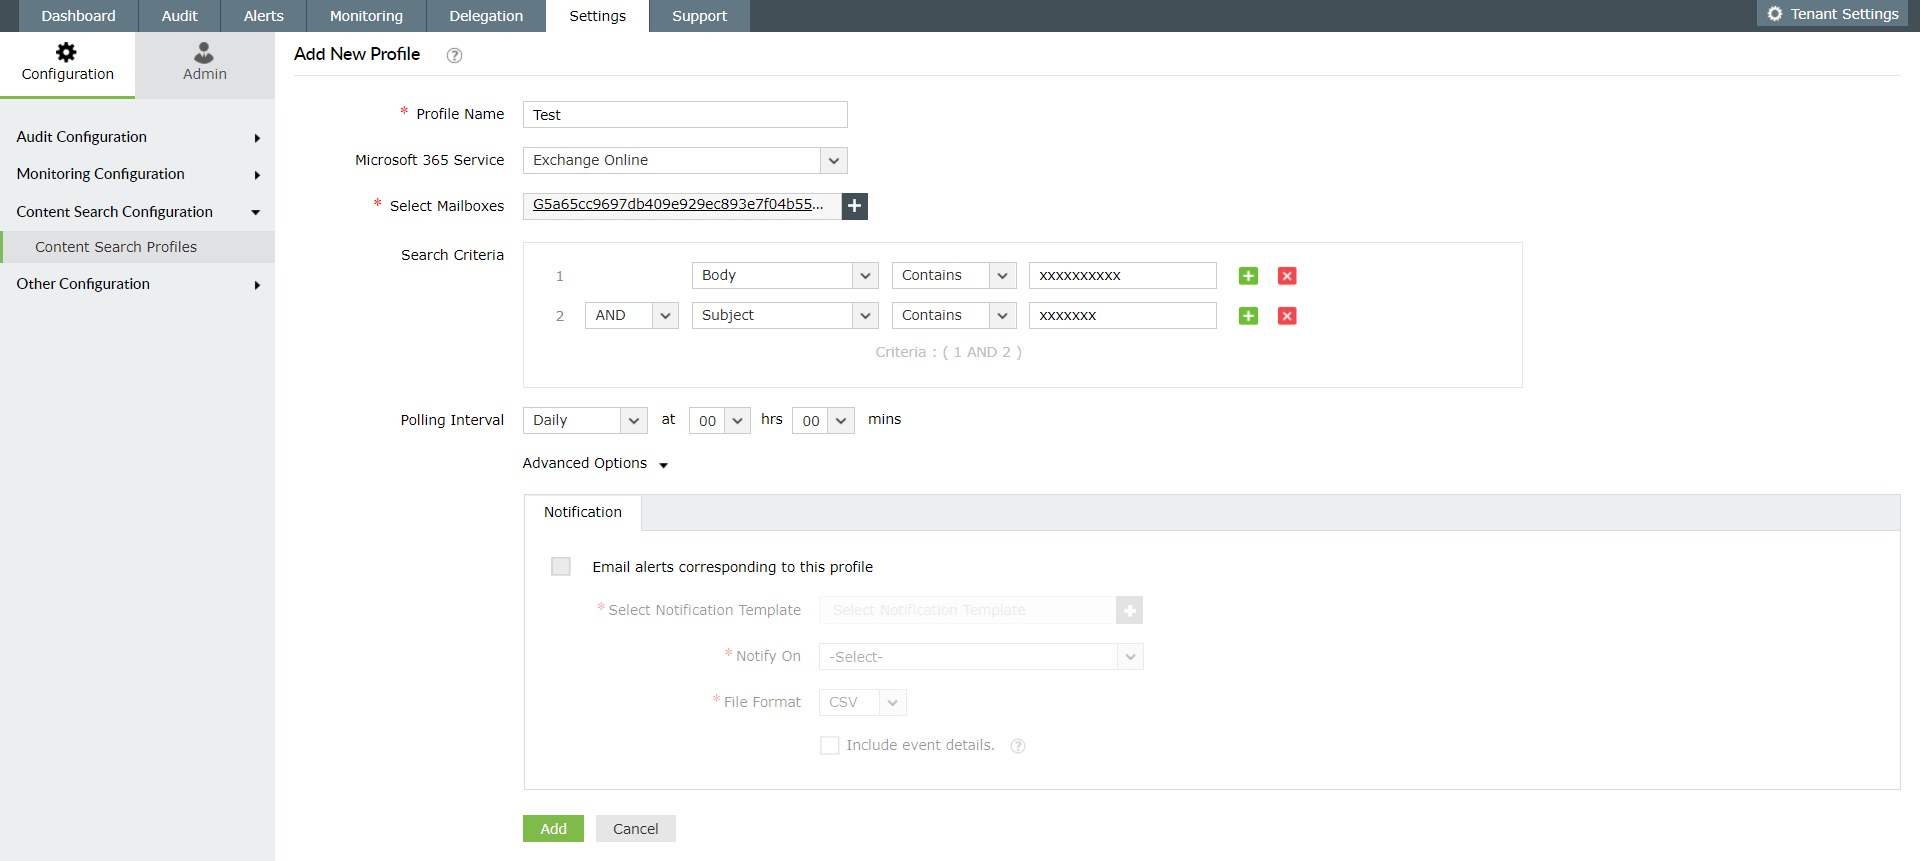Open the Configuration gear section
The height and width of the screenshot is (861, 1920).
[x=67, y=63]
